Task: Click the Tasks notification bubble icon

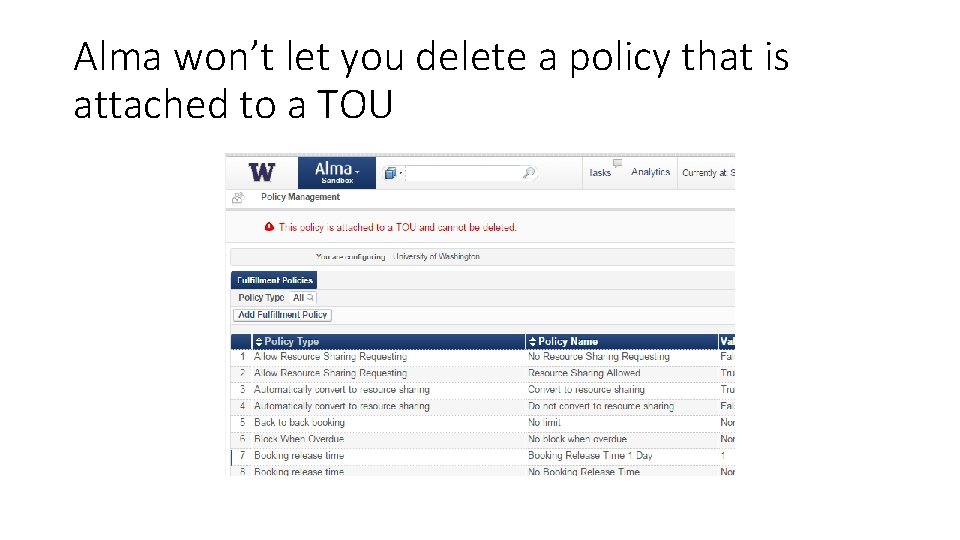Action: click(x=617, y=162)
